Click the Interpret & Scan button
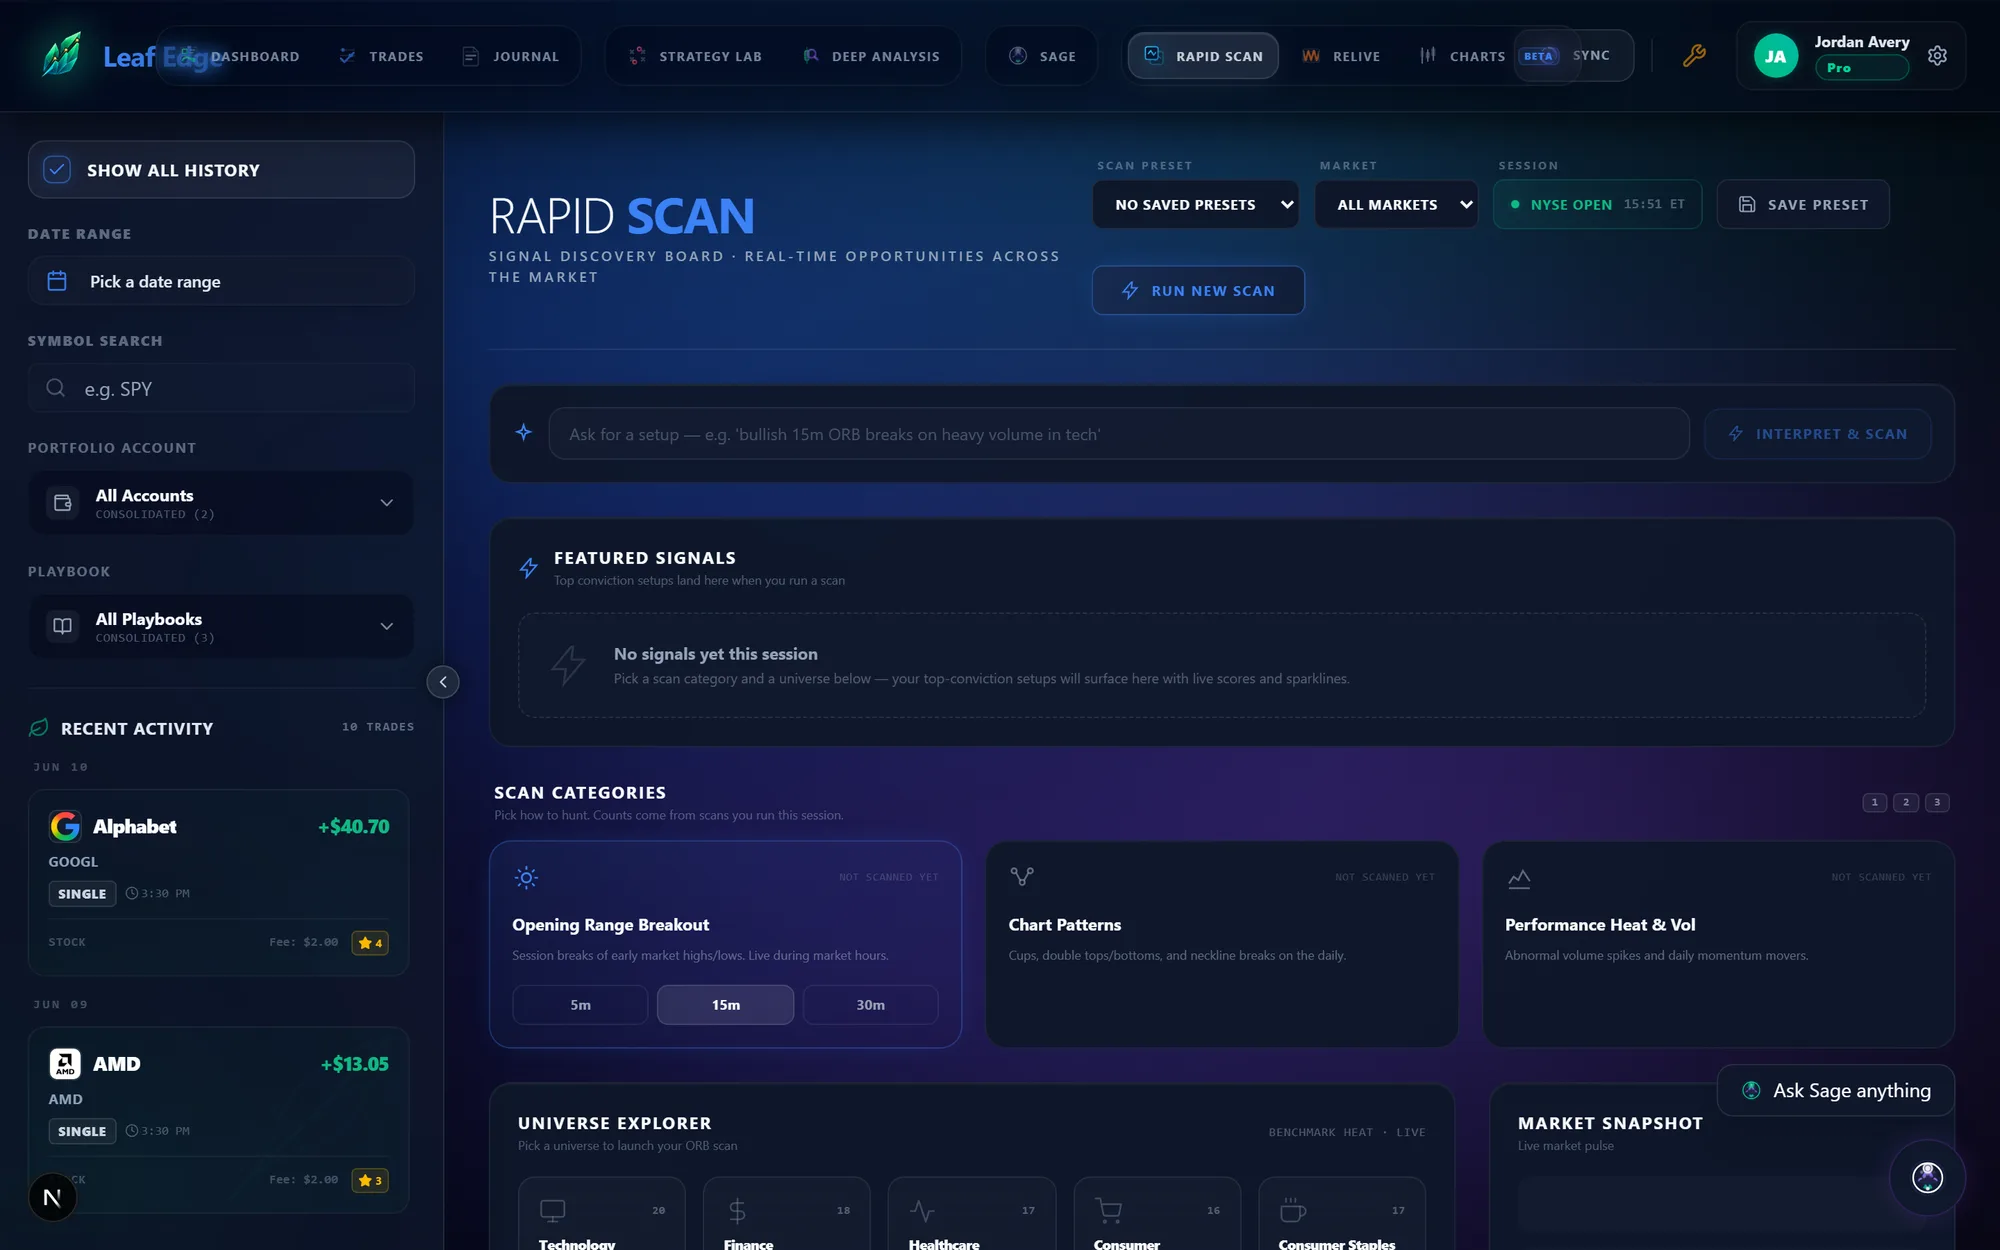Image resolution: width=2000 pixels, height=1250 pixels. [1818, 433]
